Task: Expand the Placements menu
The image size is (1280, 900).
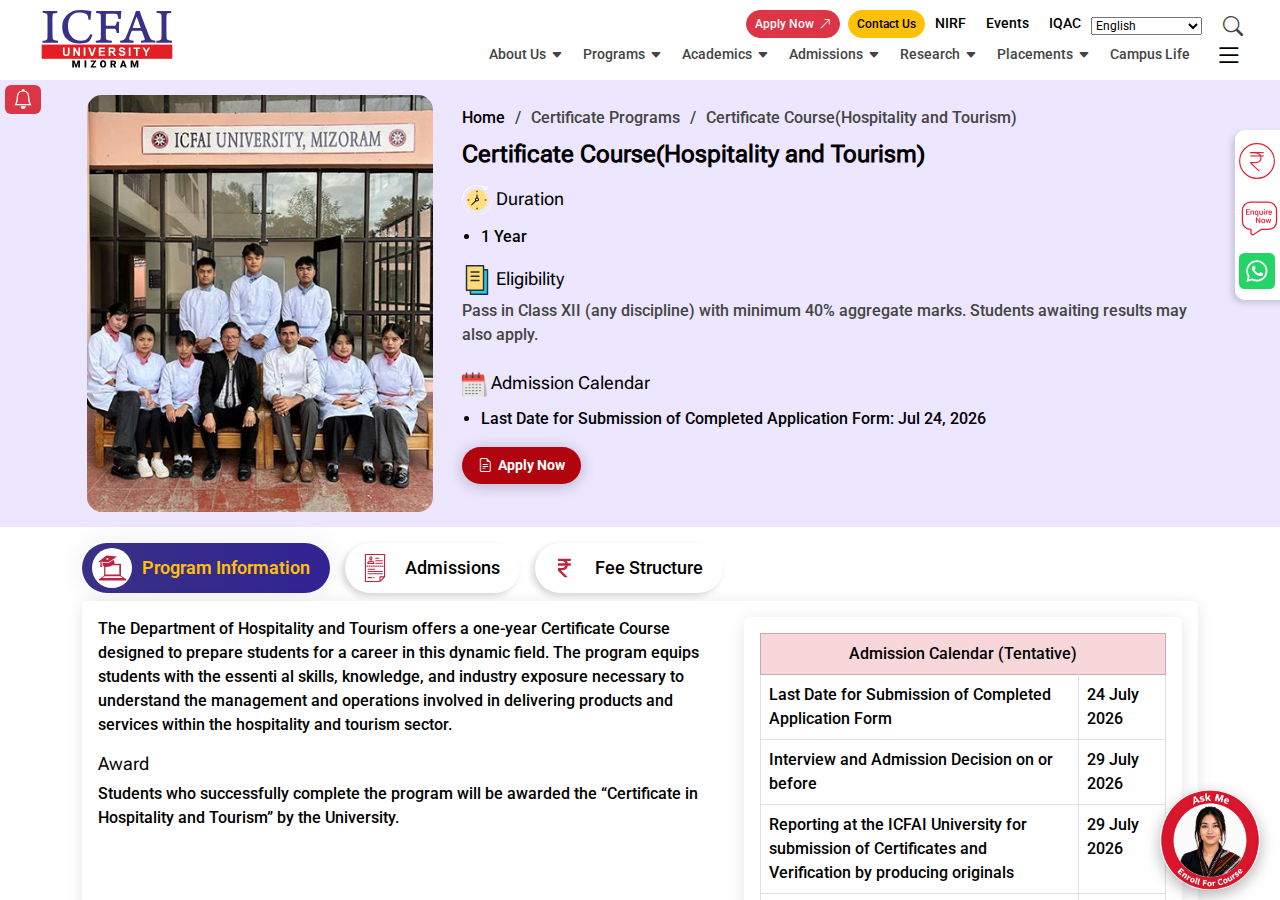Action: tap(1043, 54)
